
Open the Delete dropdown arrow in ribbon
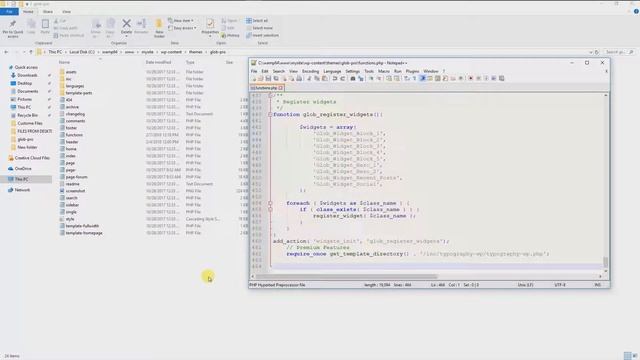pos(127,36)
